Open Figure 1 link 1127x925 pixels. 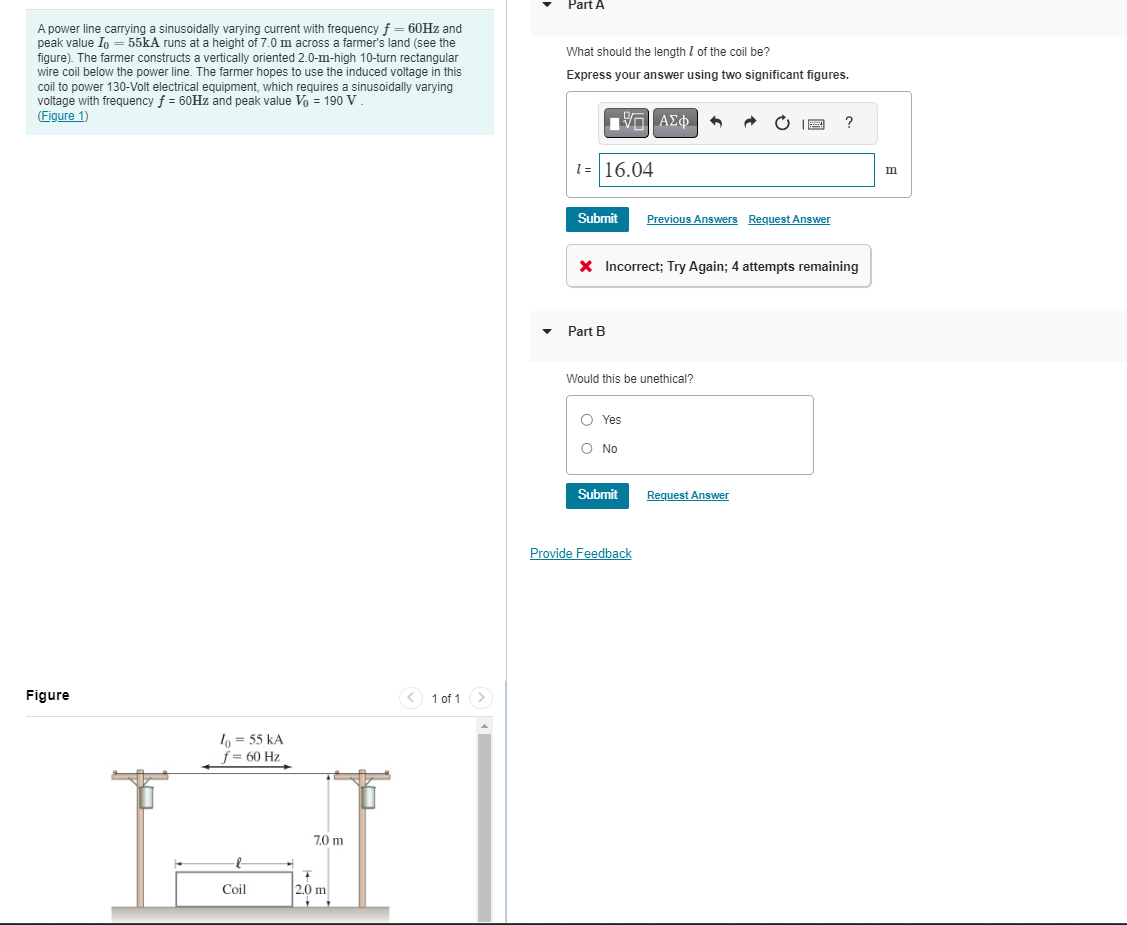coord(63,116)
